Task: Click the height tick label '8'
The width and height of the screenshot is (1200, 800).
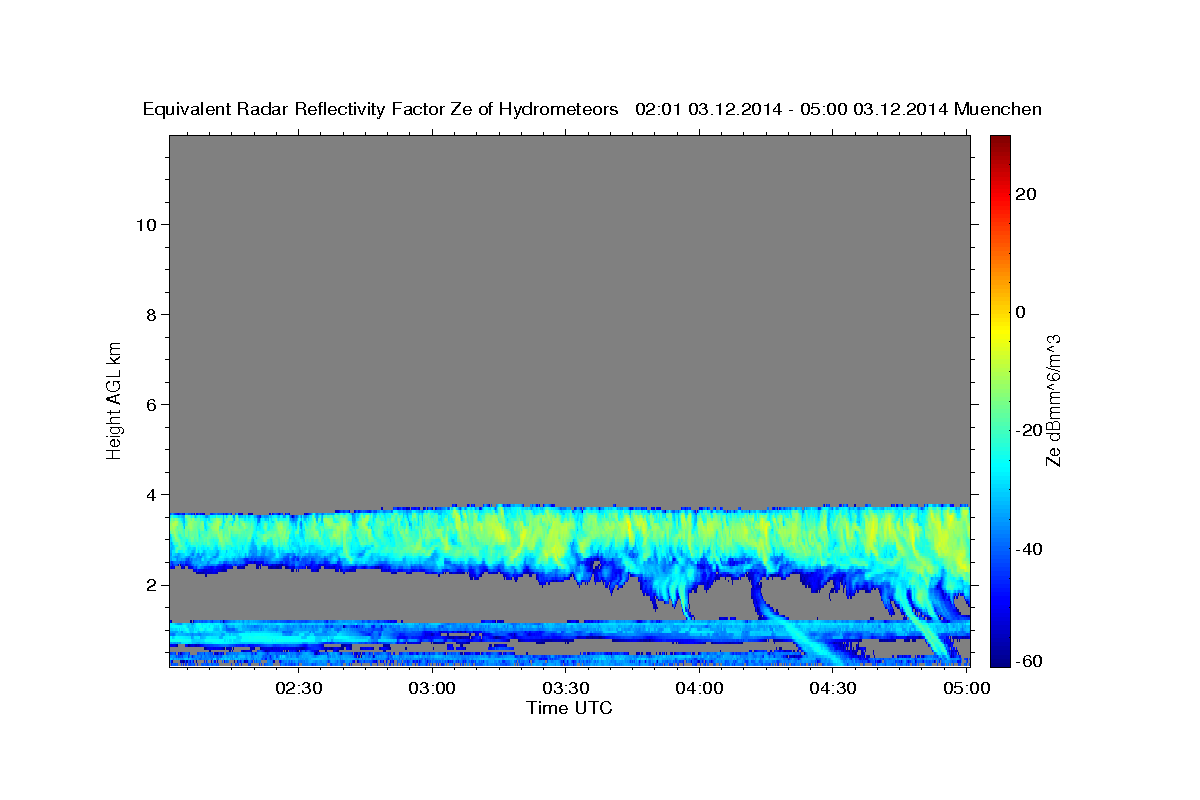Action: (x=150, y=314)
